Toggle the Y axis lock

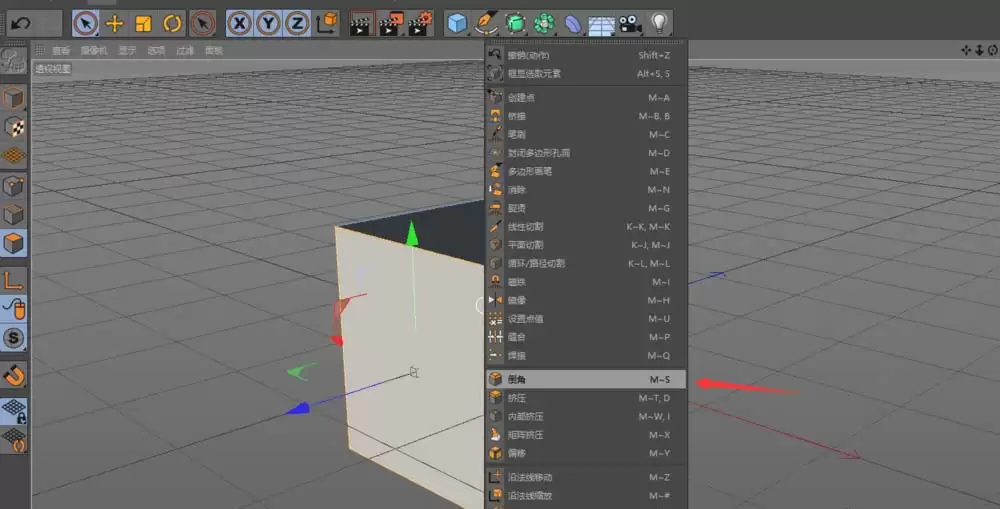(268, 24)
